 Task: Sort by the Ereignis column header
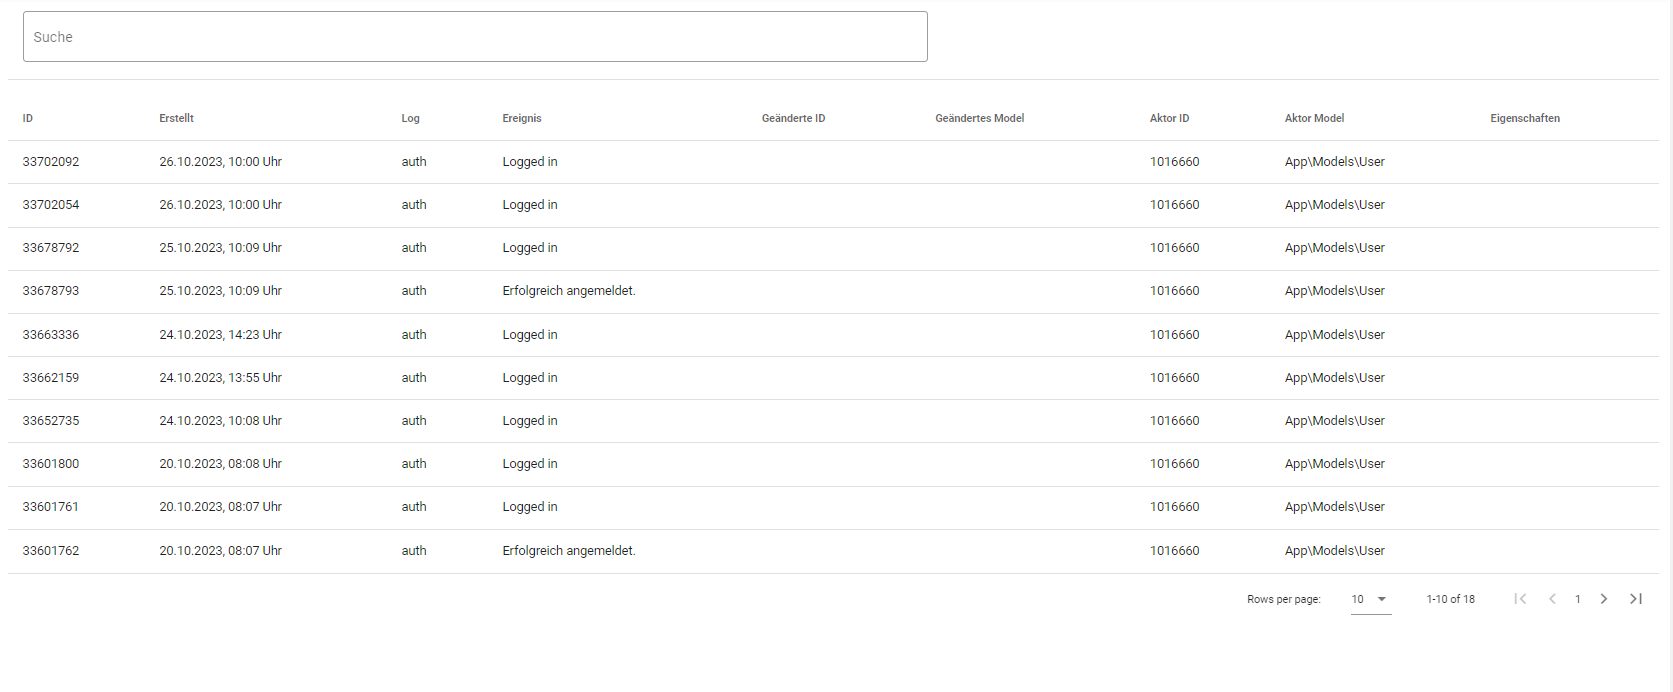522,118
